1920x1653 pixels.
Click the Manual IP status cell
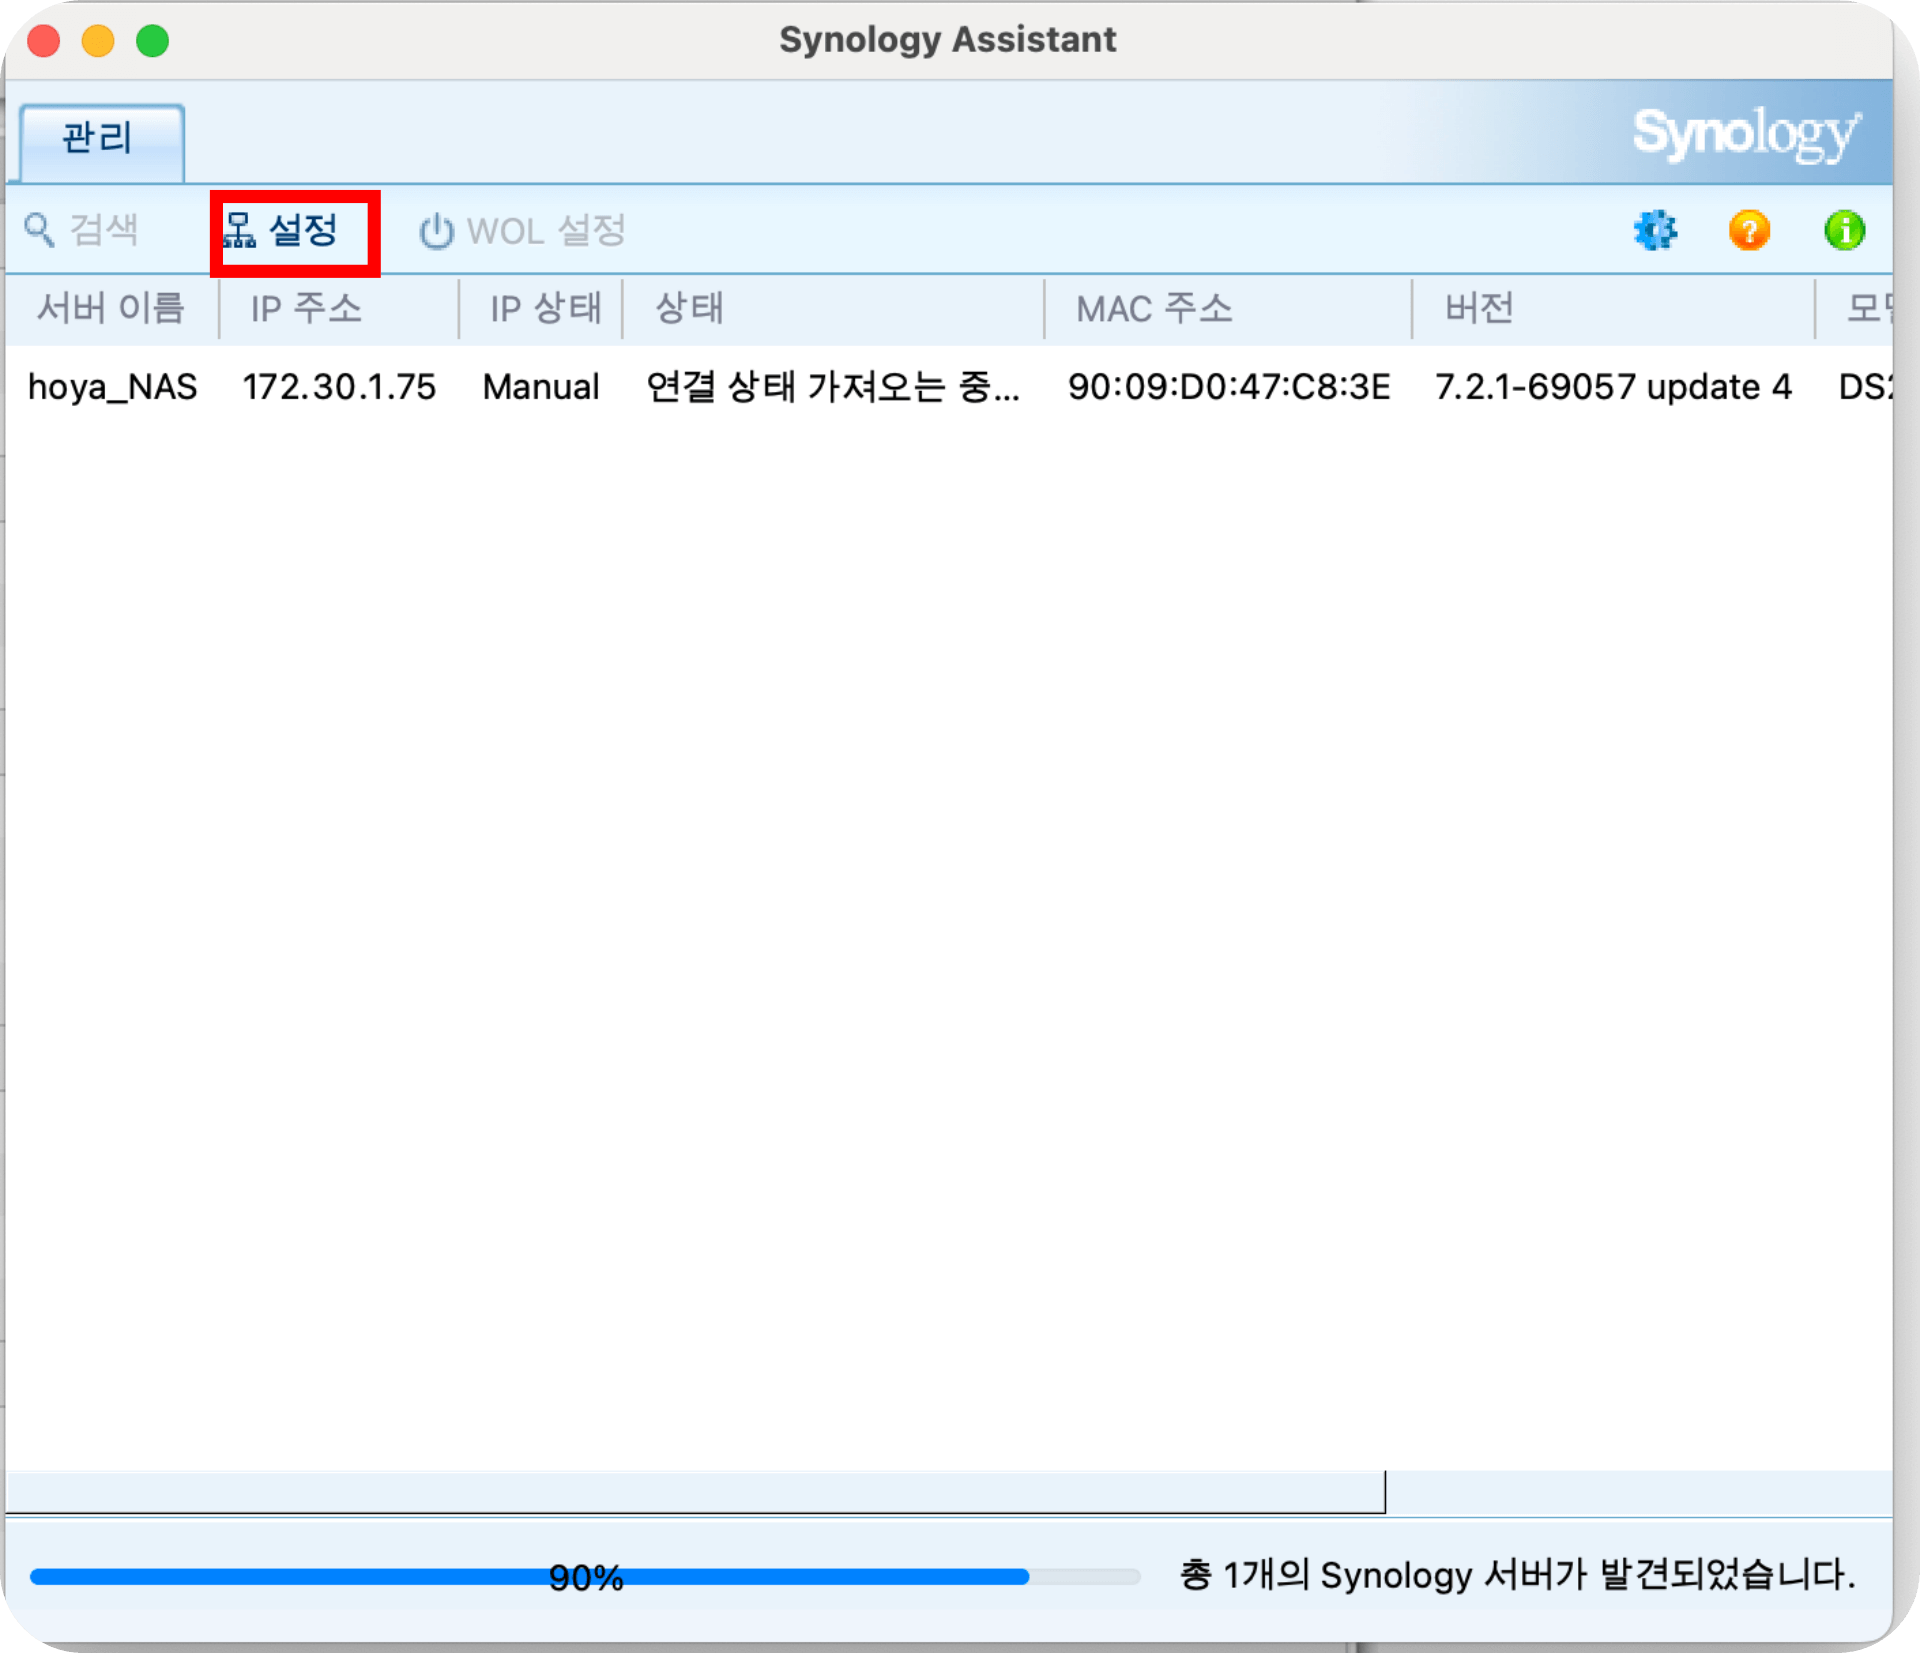click(541, 387)
